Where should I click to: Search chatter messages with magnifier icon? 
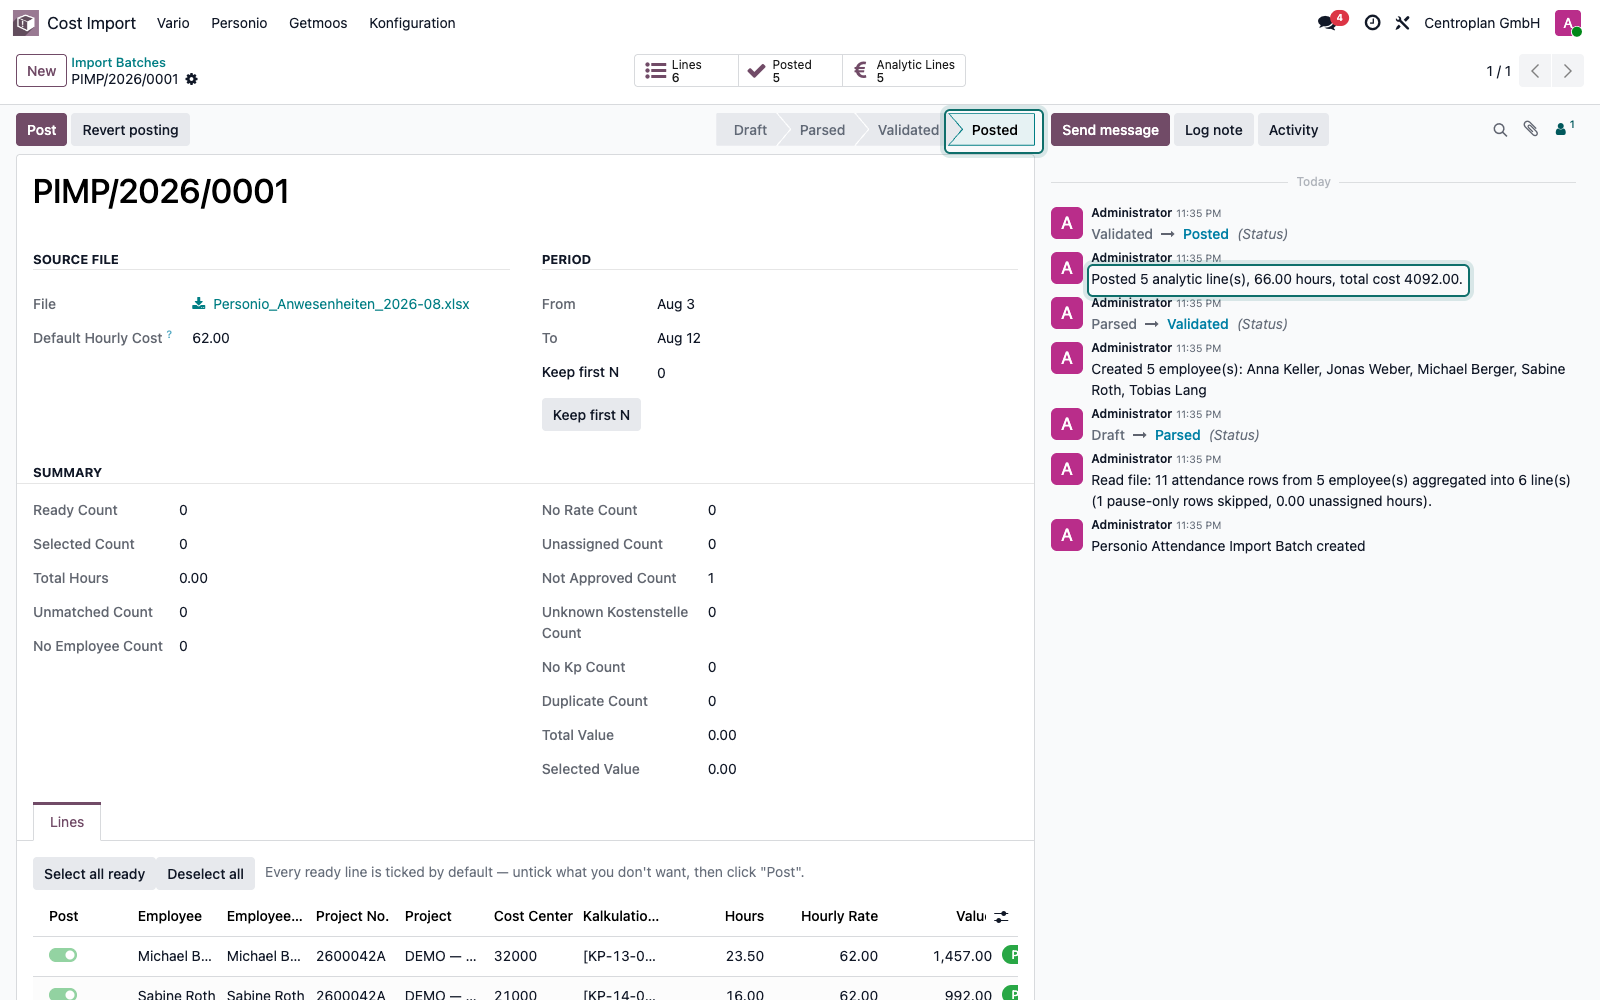[x=1500, y=130]
